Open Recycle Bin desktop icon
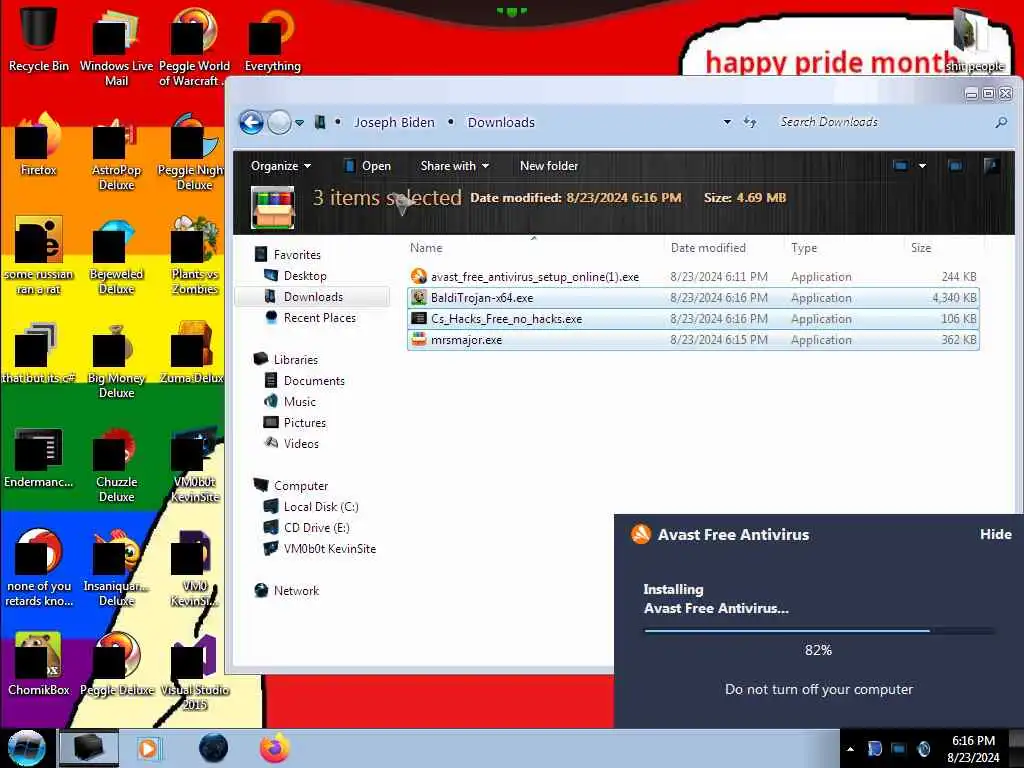Viewport: 1024px width, 768px height. click(x=38, y=38)
